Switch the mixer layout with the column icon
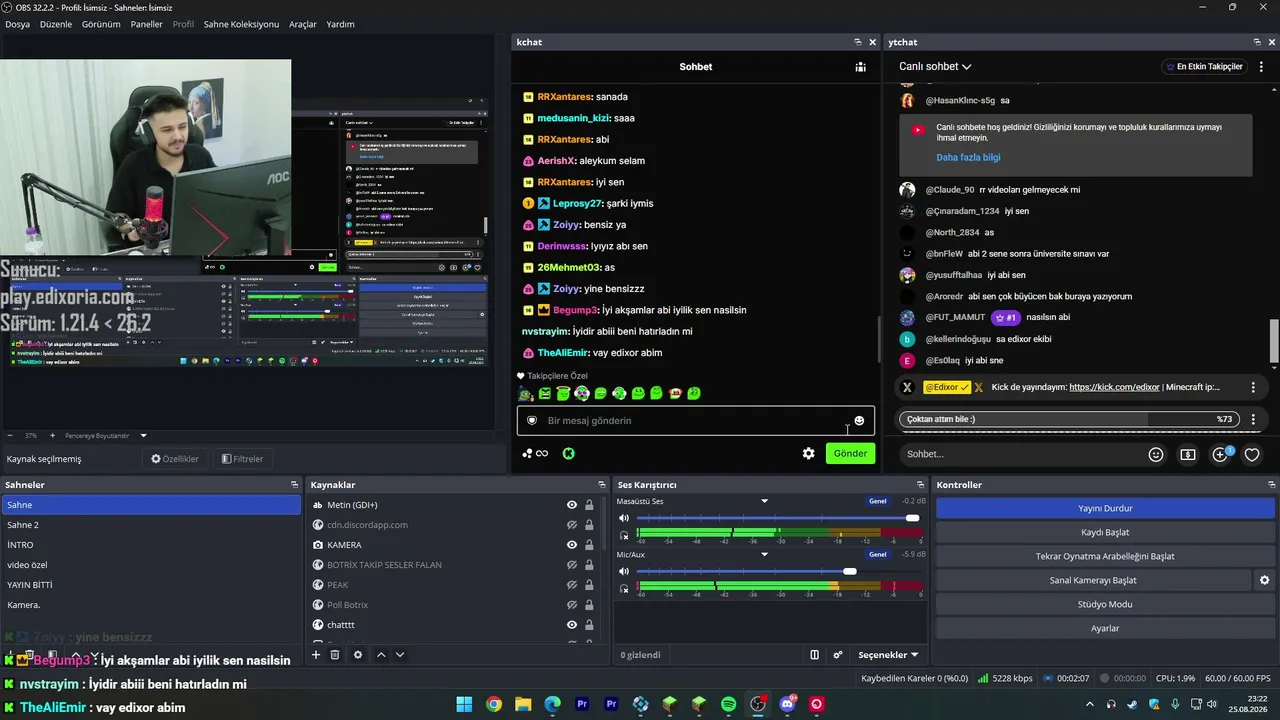 (814, 655)
